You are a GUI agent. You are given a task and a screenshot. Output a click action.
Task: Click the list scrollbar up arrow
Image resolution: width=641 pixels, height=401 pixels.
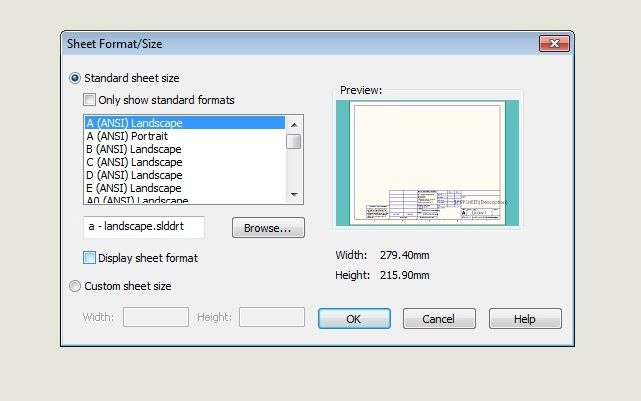tap(294, 123)
